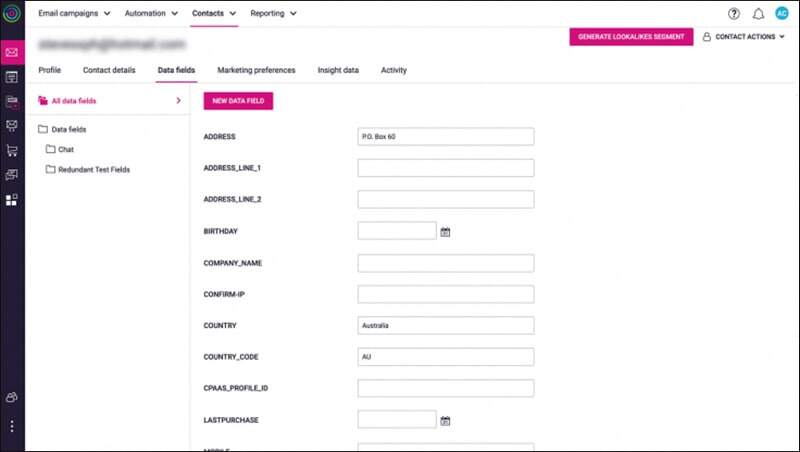Switch to the Marketing preferences tab

[x=256, y=70]
